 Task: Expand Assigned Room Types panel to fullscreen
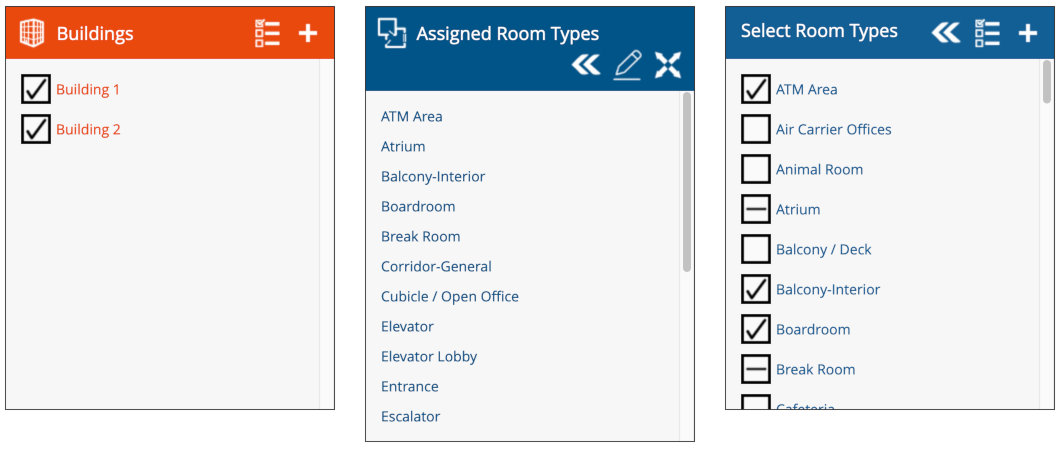(x=668, y=66)
